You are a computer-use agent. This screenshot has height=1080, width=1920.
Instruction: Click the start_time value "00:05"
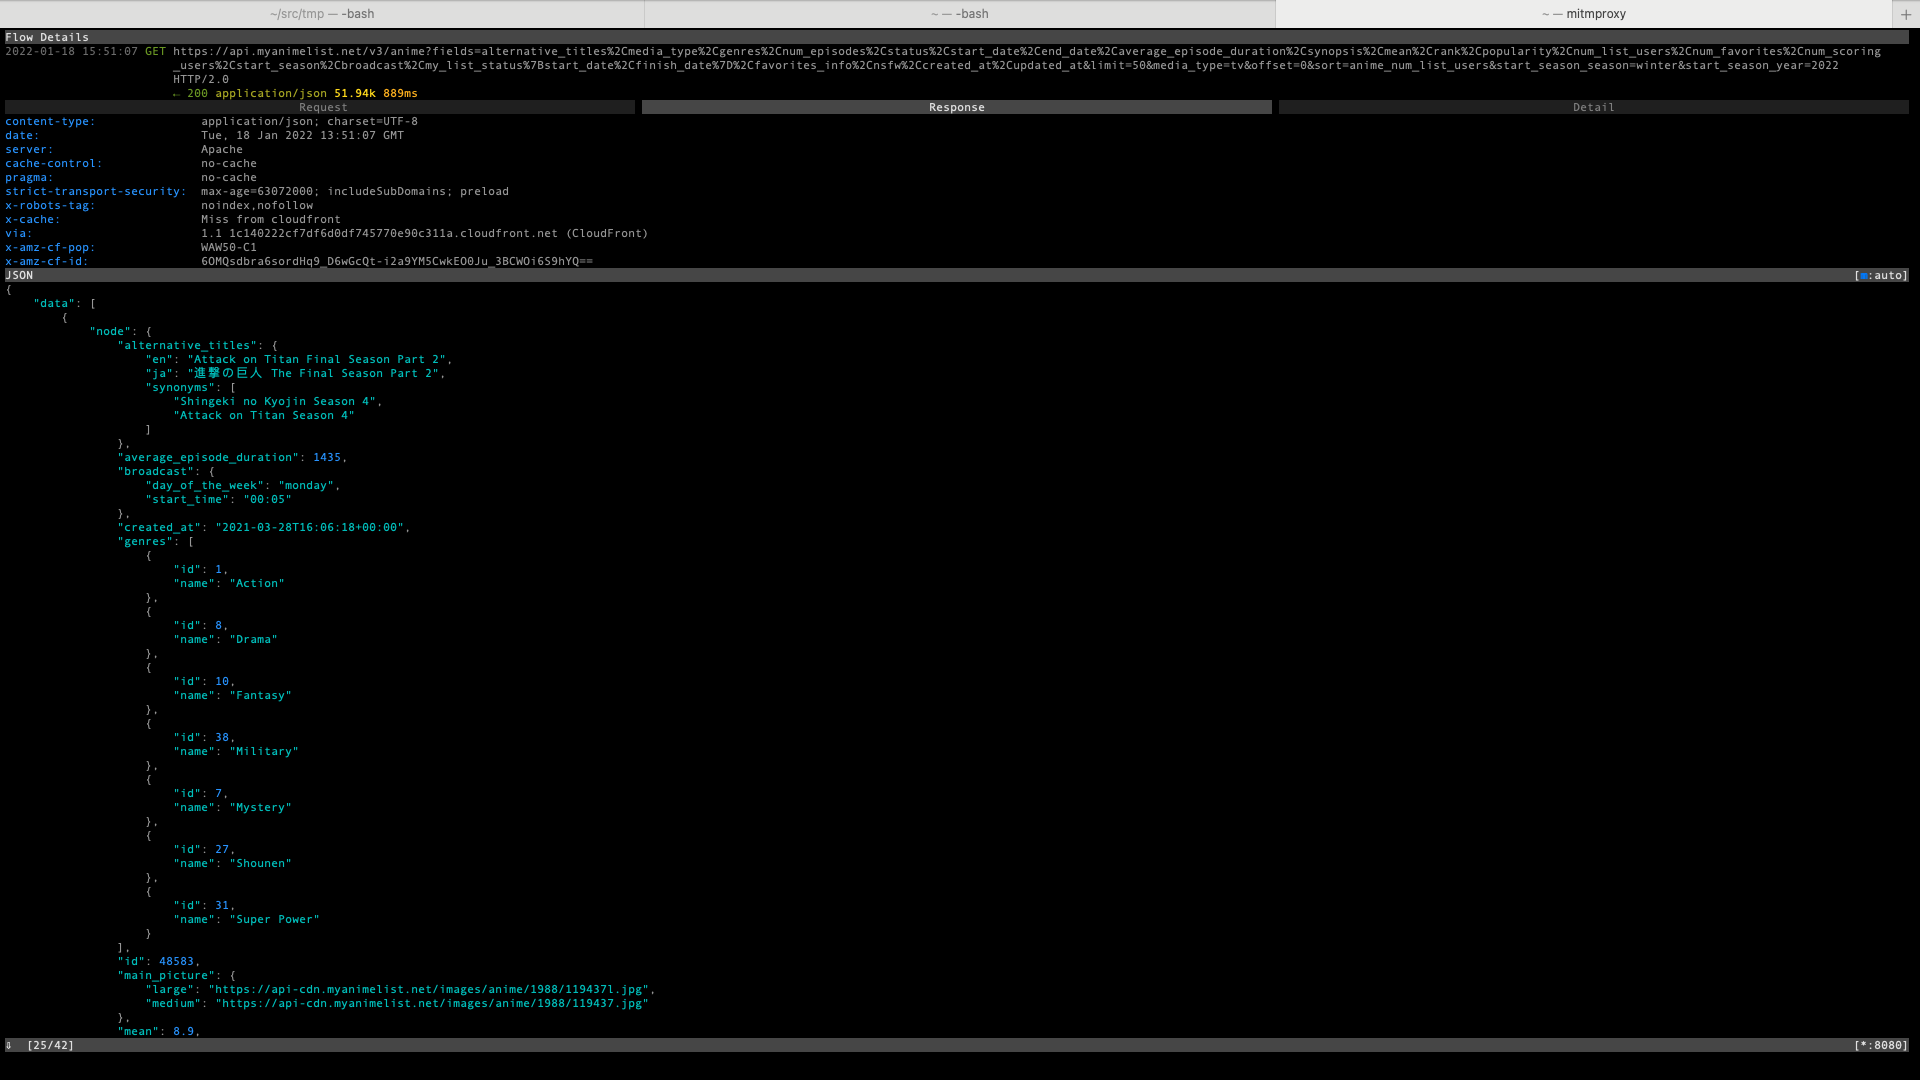[x=268, y=499]
